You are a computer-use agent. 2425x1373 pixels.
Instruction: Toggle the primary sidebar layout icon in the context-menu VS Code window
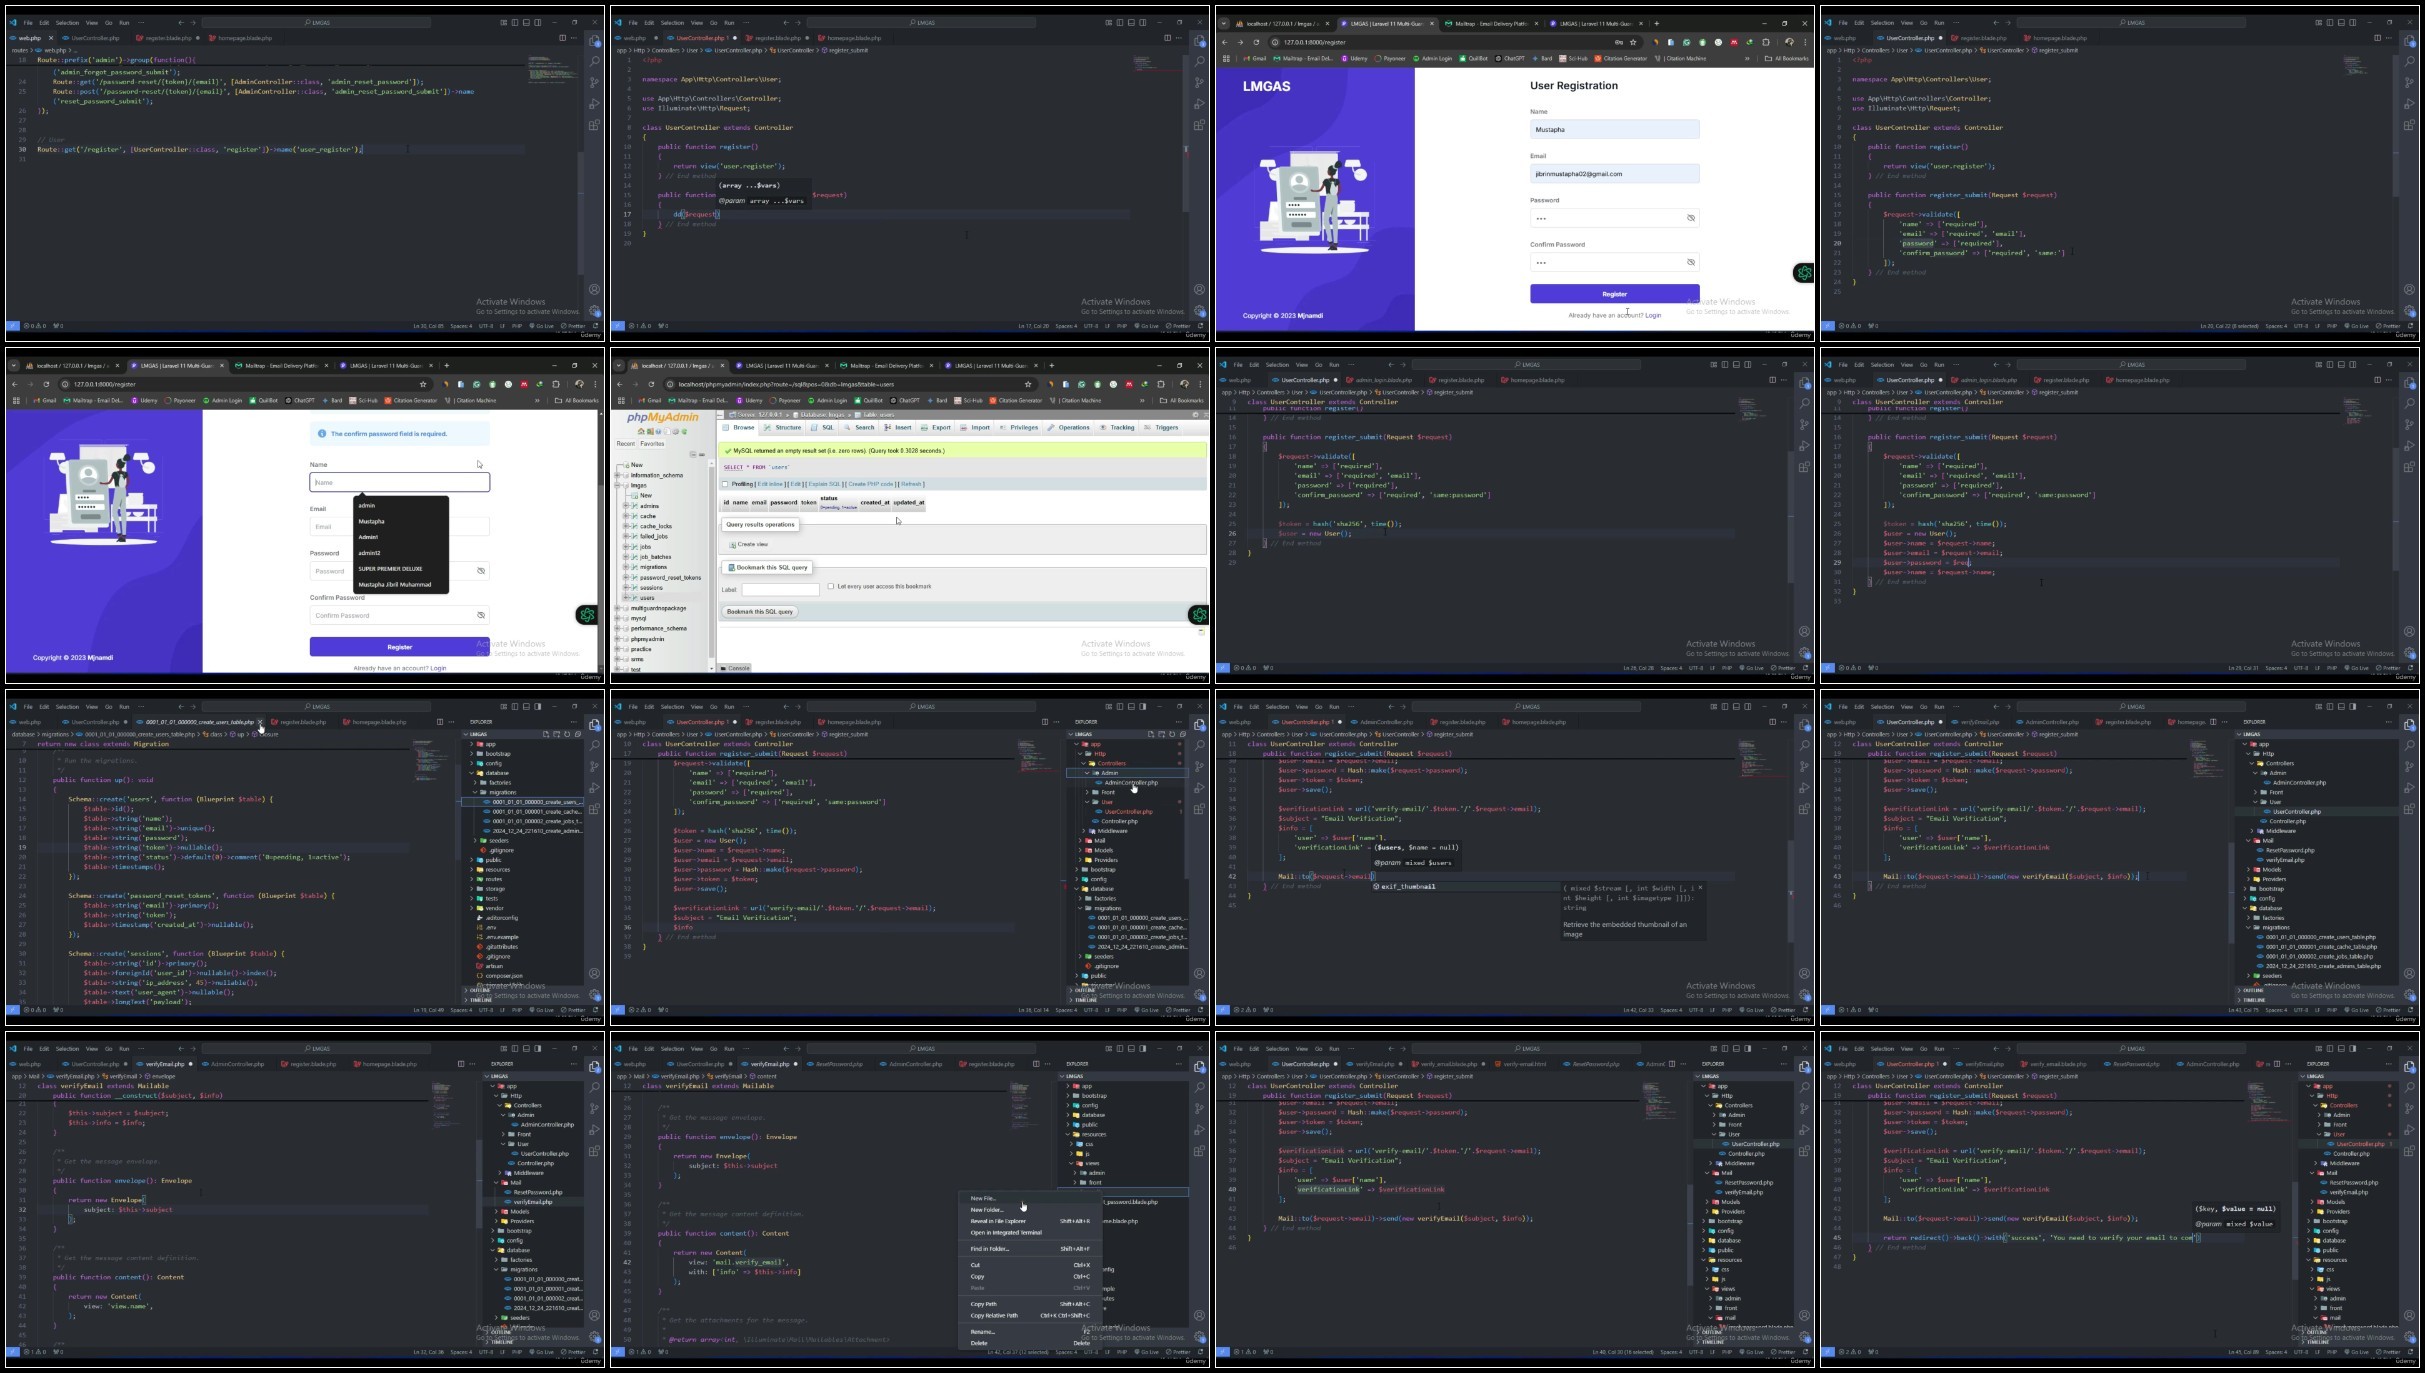click(1120, 1049)
